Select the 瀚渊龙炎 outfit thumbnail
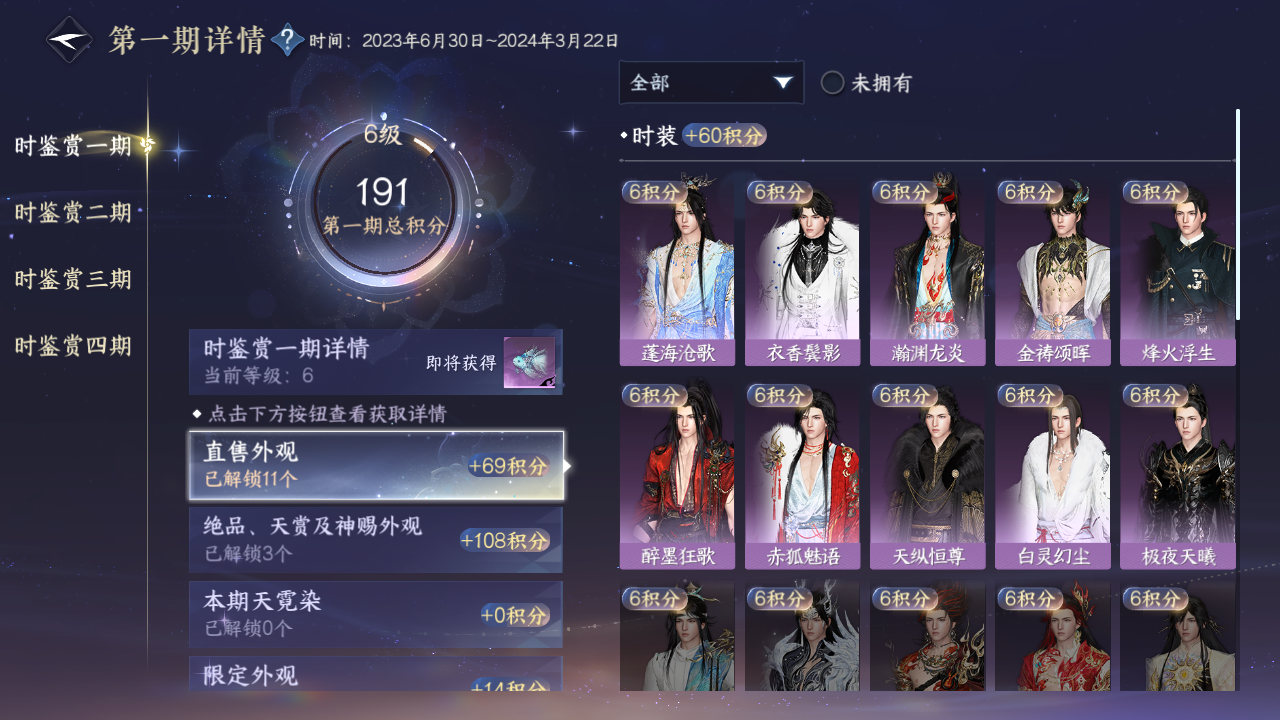This screenshot has width=1280, height=720. 927,273
